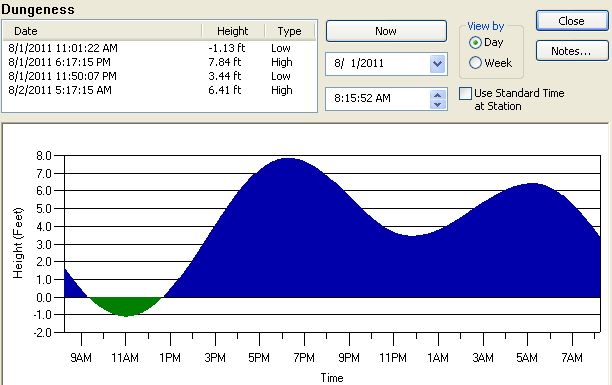Select the 8/1/2011 11:01:22 AM row
The width and height of the screenshot is (612, 385).
click(159, 48)
